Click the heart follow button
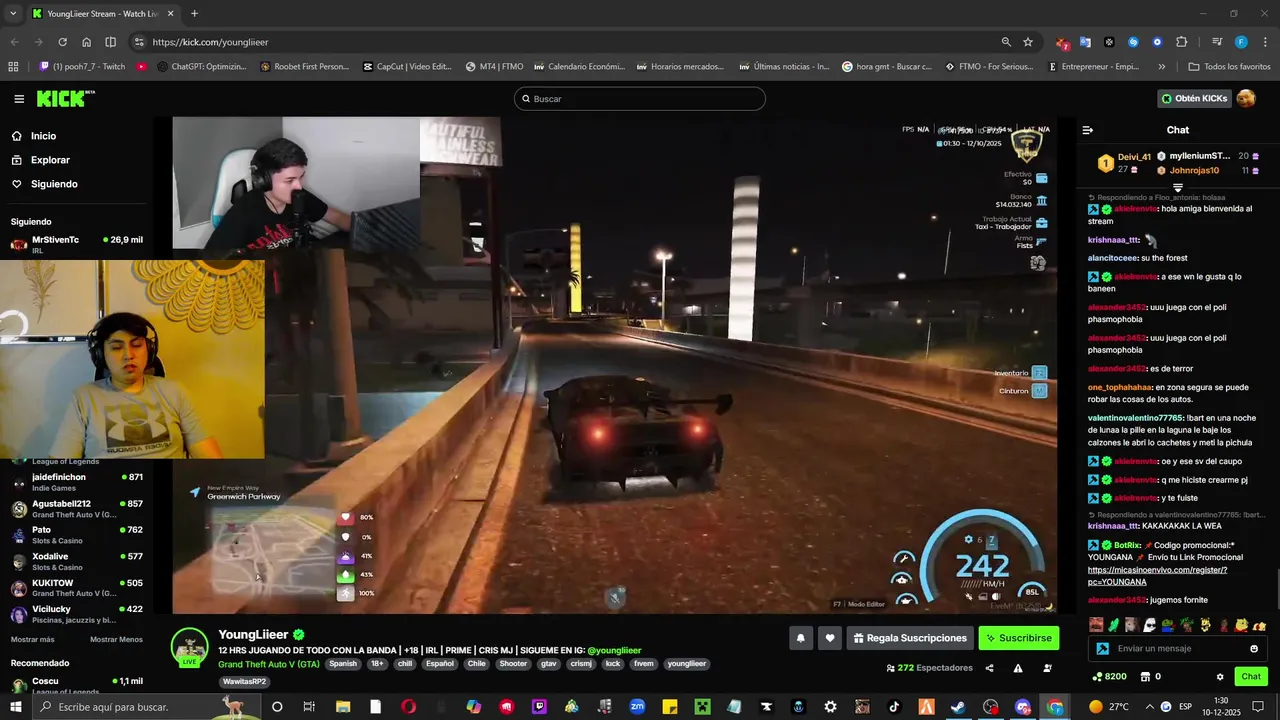This screenshot has width=1280, height=720. [829, 638]
